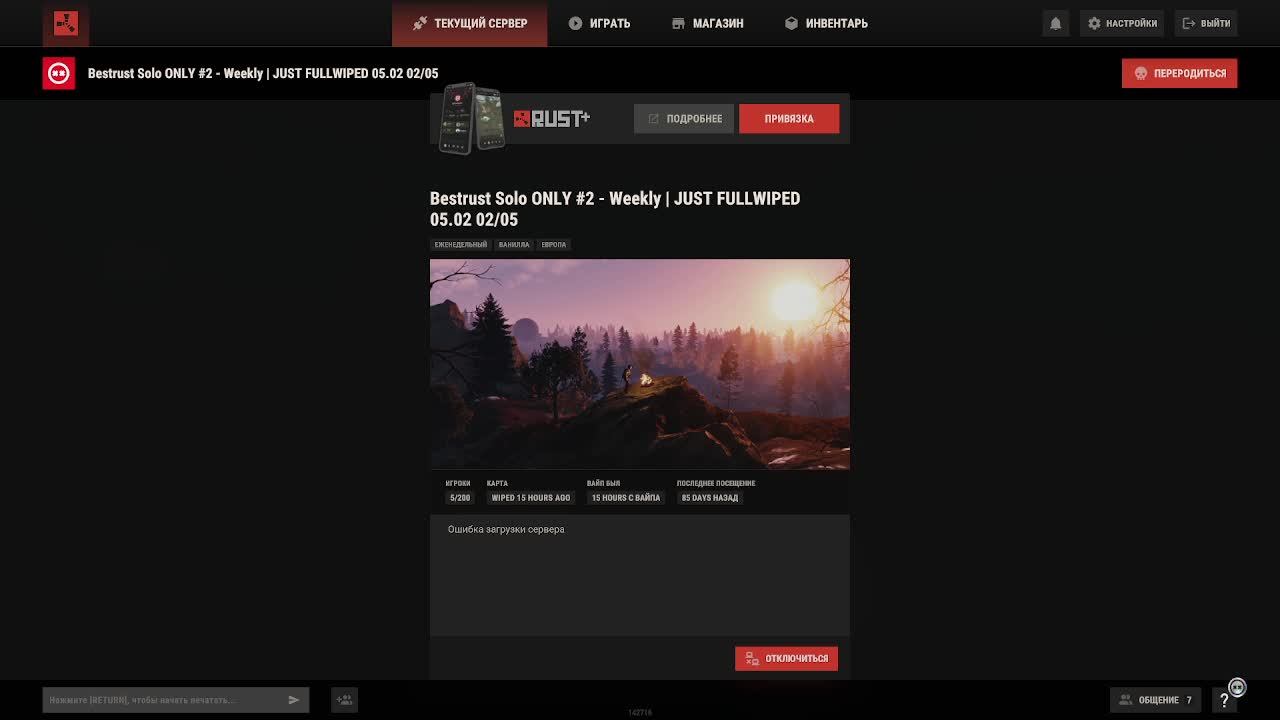Open notifications bell icon
Image resolution: width=1280 pixels, height=720 pixels.
[1055, 23]
